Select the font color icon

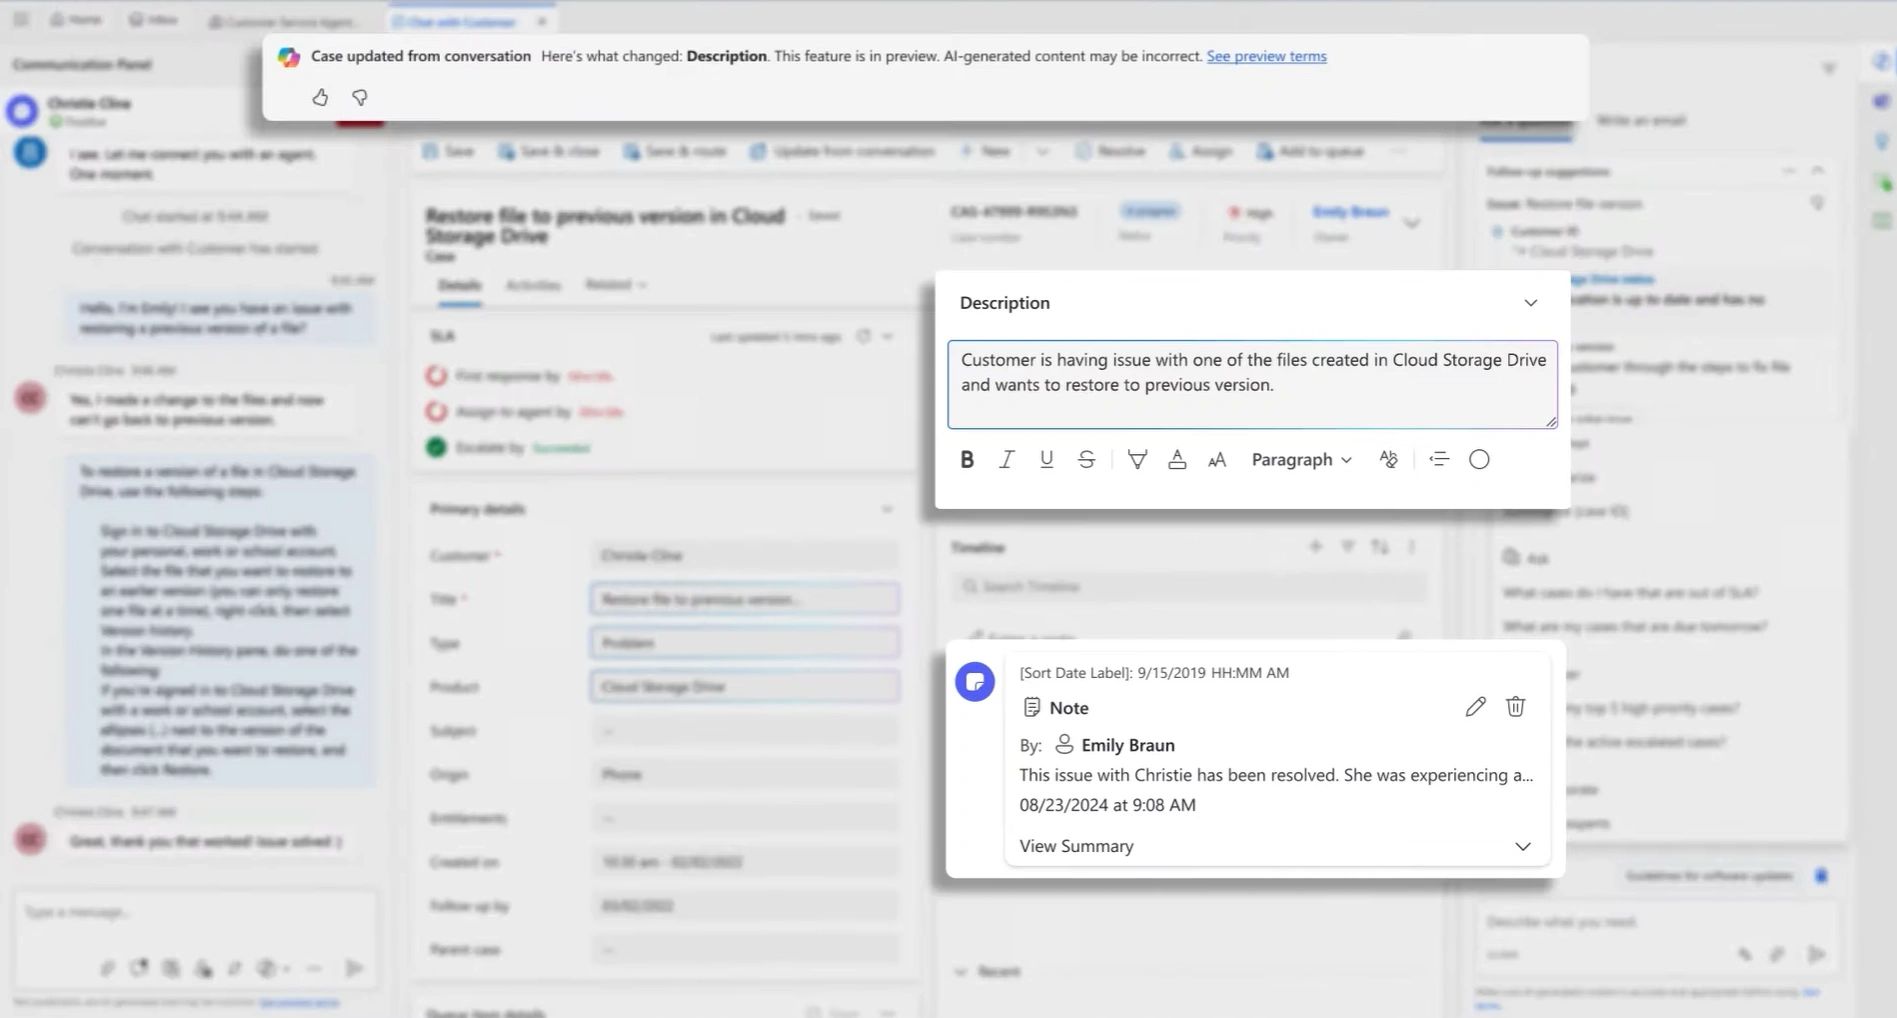coord(1177,459)
